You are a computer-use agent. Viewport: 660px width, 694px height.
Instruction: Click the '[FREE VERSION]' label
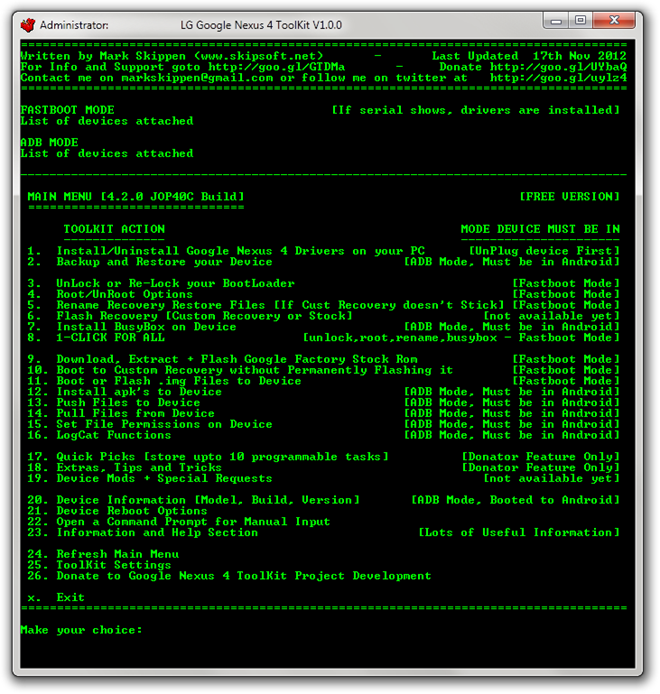click(x=570, y=197)
